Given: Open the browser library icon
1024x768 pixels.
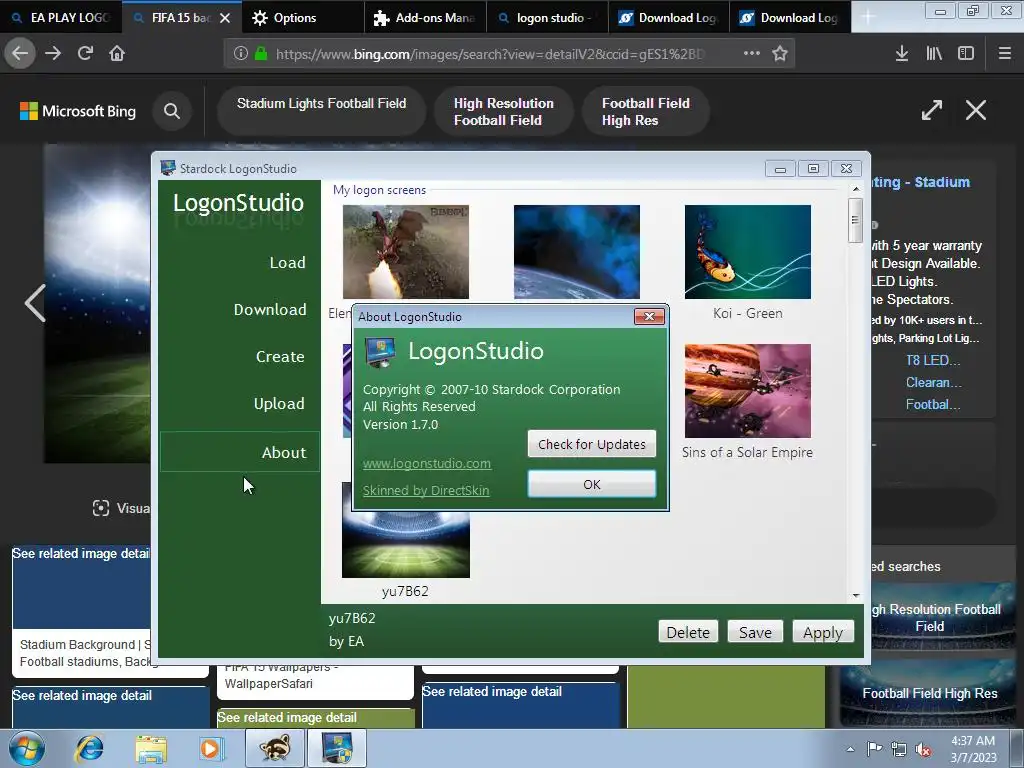Looking at the screenshot, I should [934, 54].
